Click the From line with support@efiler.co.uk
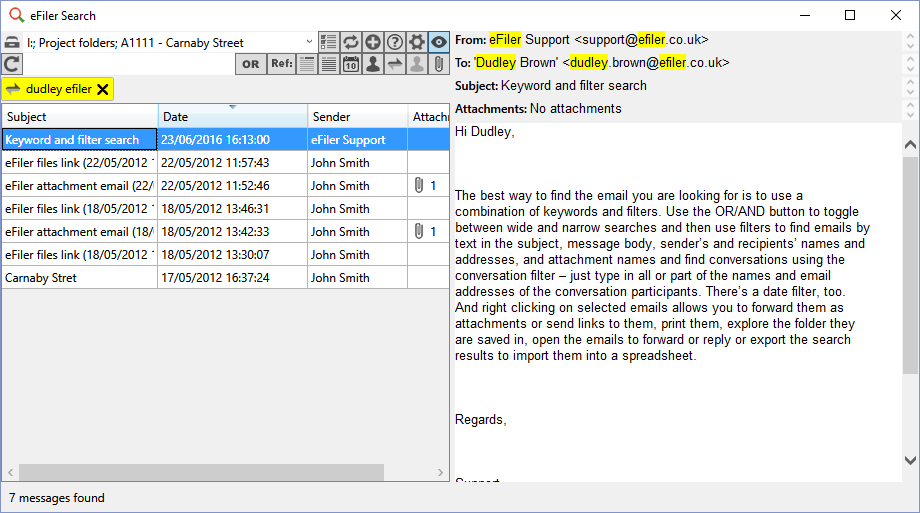Viewport: 920px width, 513px height. [x=581, y=40]
